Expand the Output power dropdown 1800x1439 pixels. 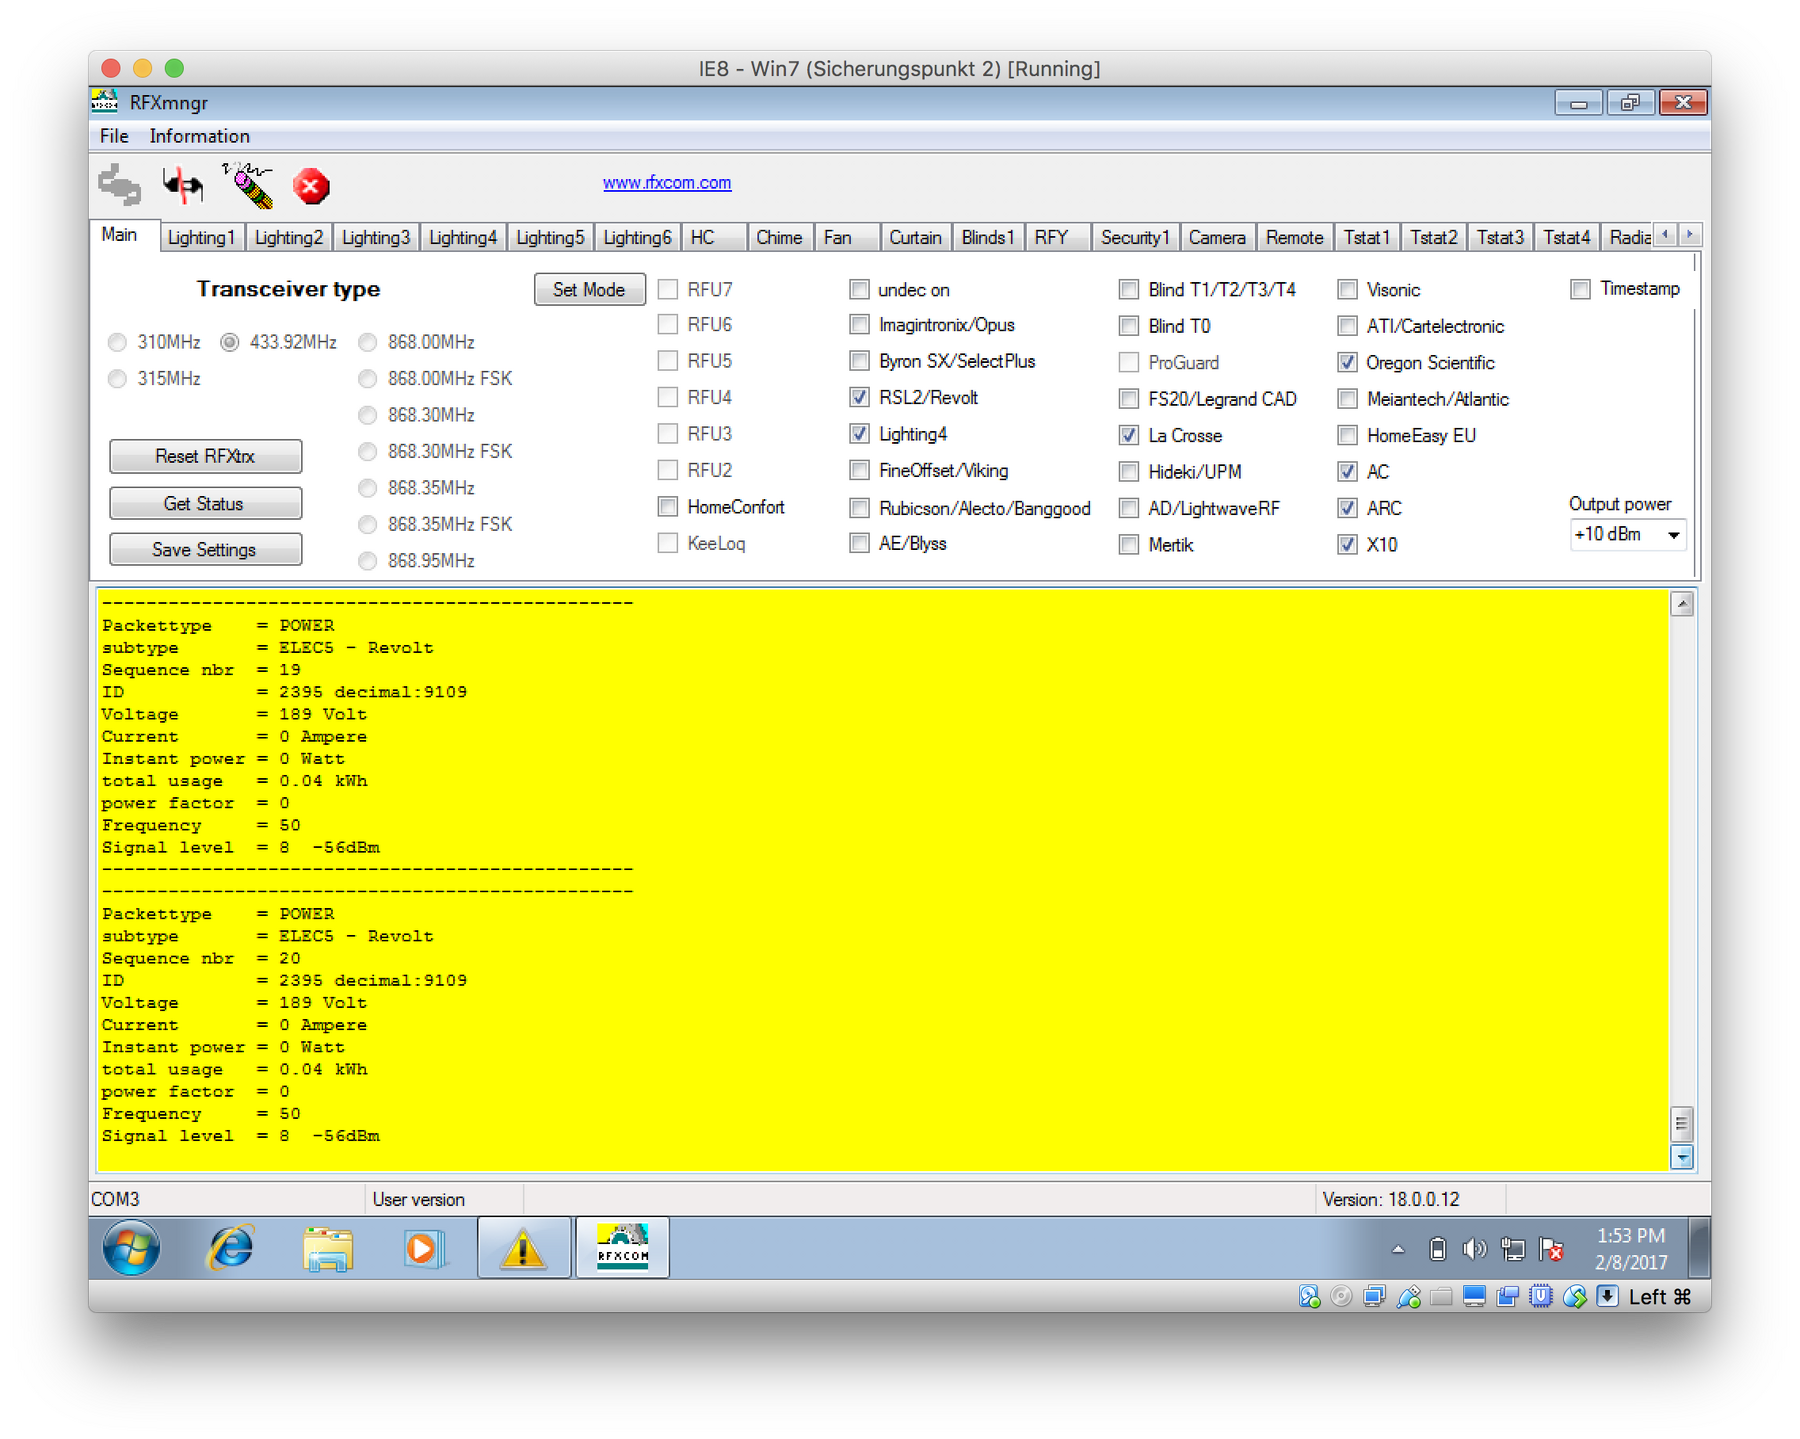1673,535
